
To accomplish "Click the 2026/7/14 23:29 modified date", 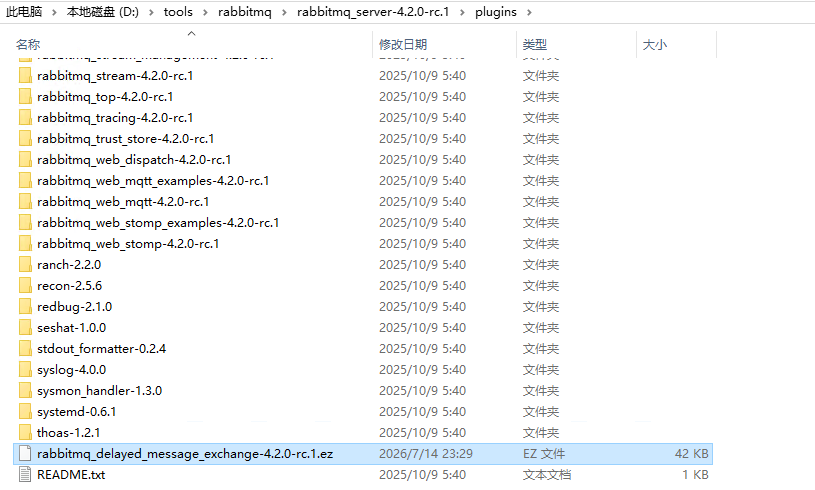I will point(426,454).
